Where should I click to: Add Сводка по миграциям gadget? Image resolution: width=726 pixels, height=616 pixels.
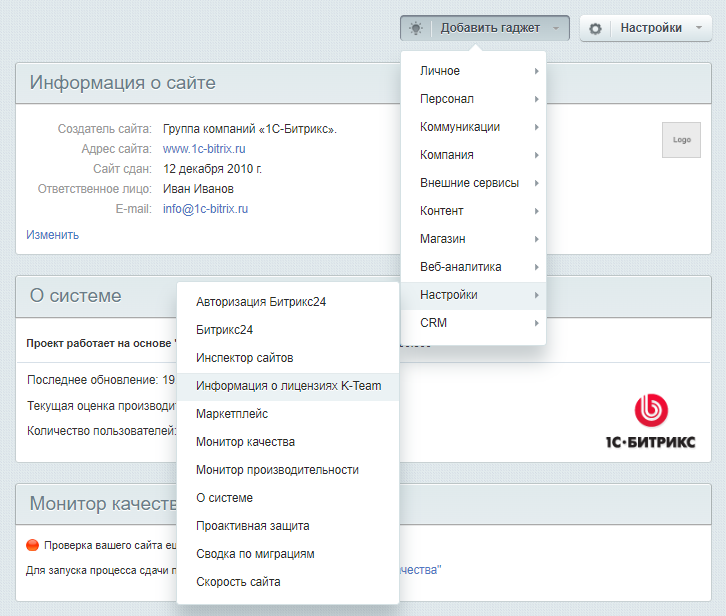(x=288, y=554)
